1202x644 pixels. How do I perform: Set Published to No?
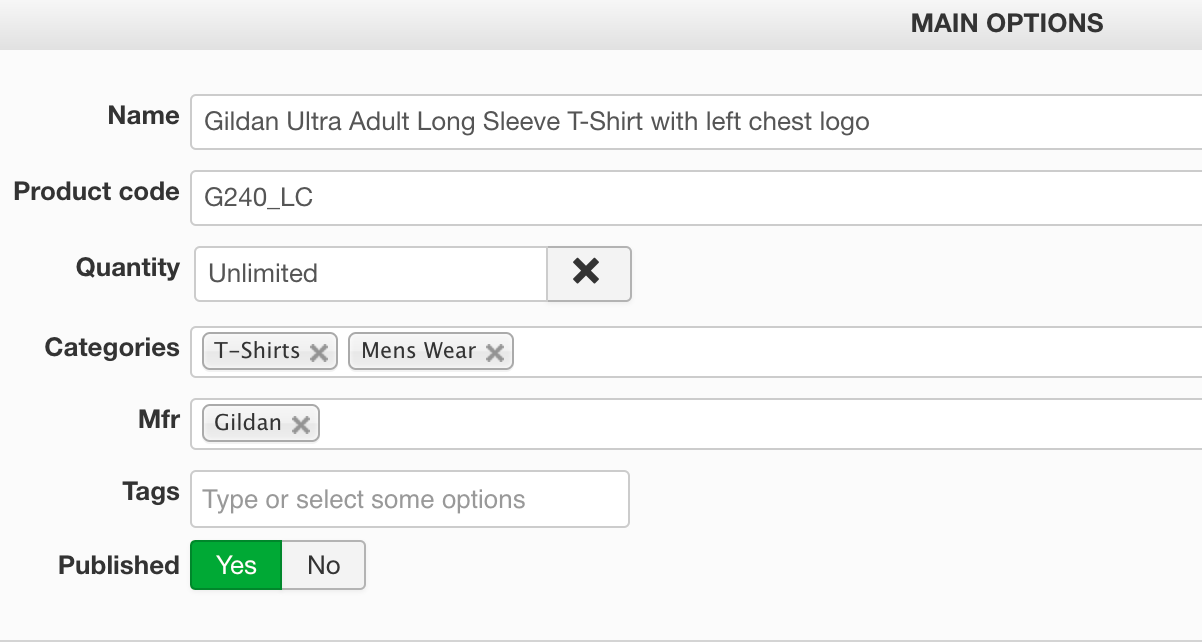point(323,565)
